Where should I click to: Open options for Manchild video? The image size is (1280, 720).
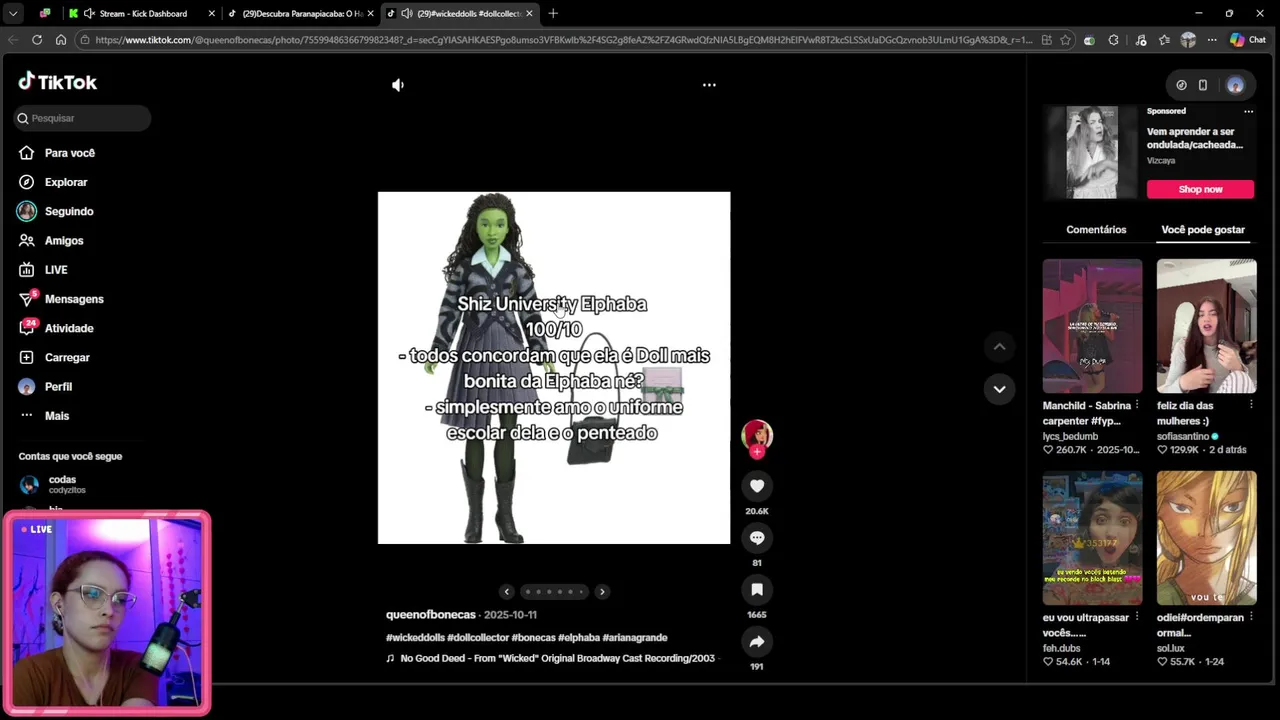pos(1137,405)
